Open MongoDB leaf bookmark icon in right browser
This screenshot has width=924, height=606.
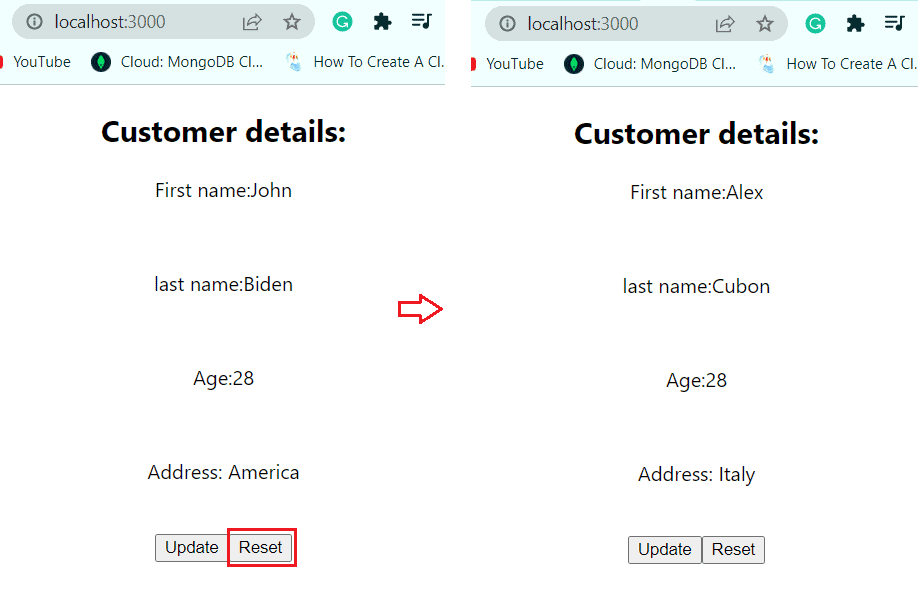click(x=574, y=64)
